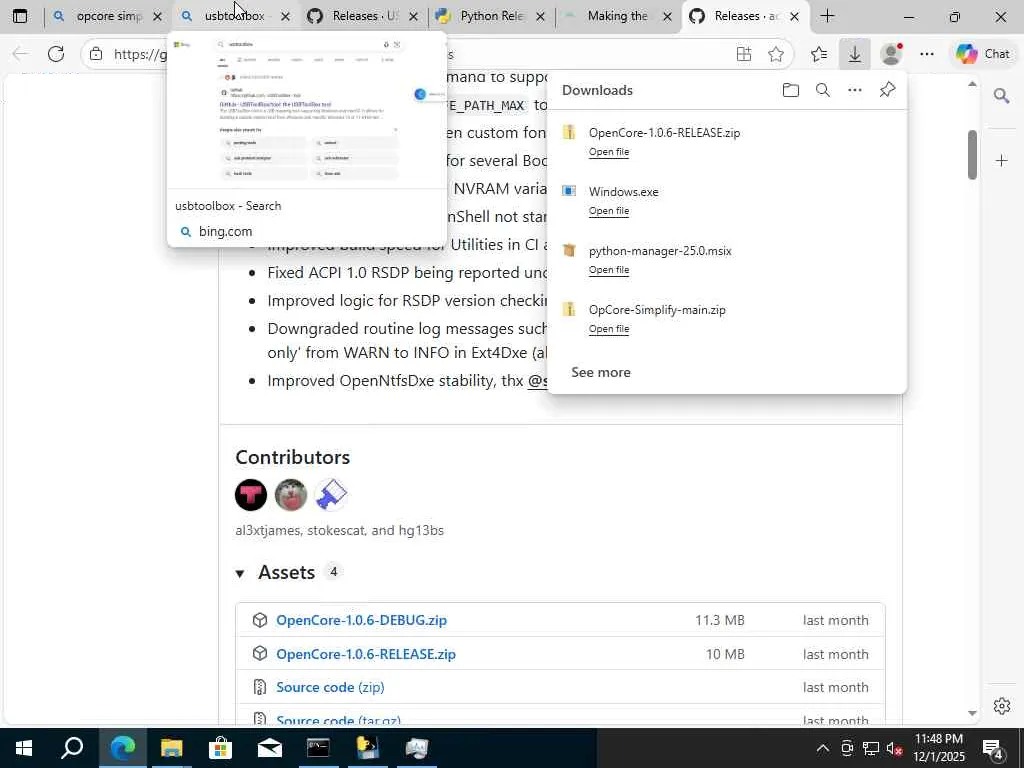Switch to the usbtoolbox search tab
The image size is (1024, 768).
tap(235, 16)
